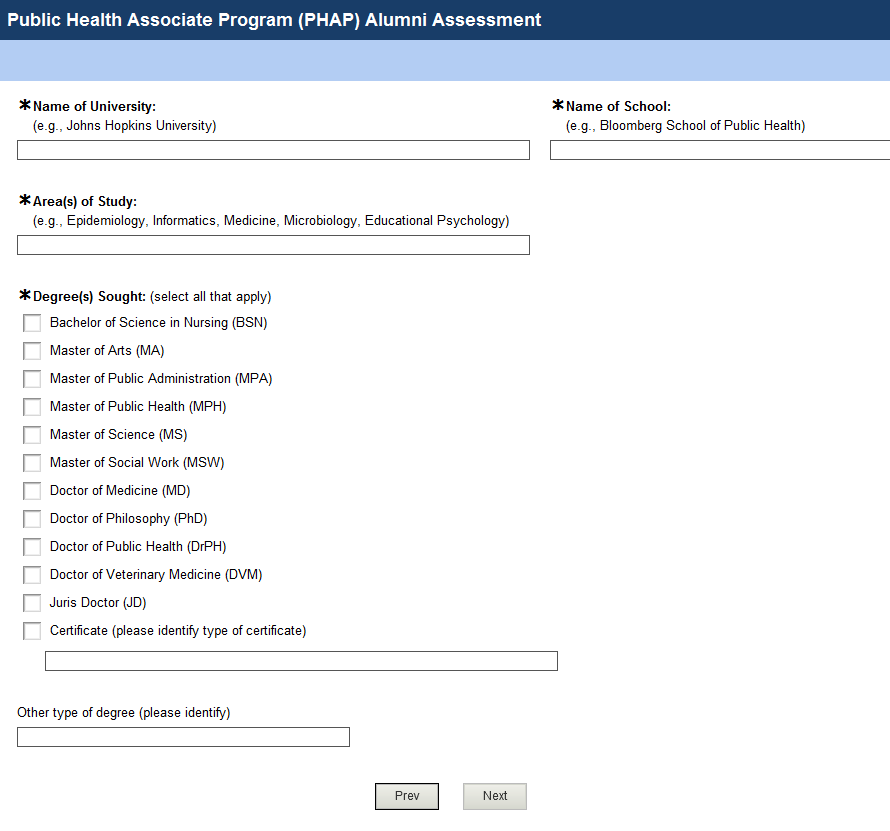Check Bachelor of Science in Nursing (BSN)

[32, 323]
